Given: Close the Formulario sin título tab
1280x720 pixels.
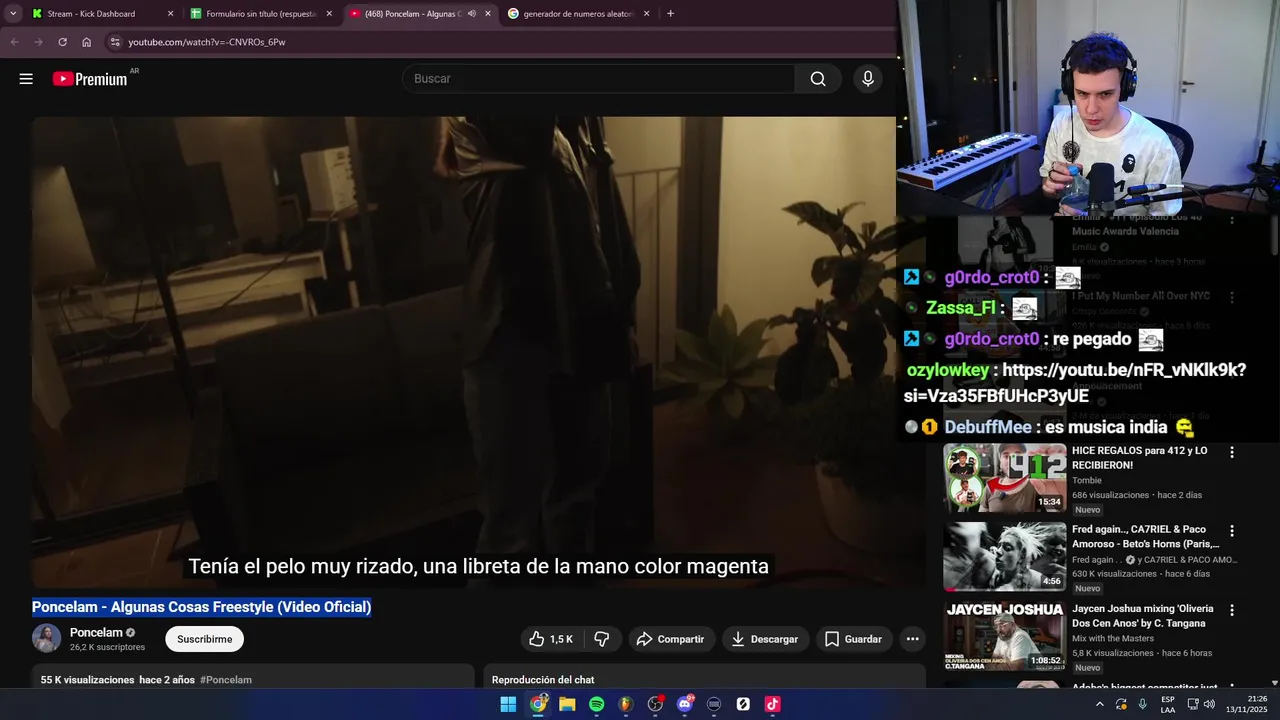Looking at the screenshot, I should (329, 14).
